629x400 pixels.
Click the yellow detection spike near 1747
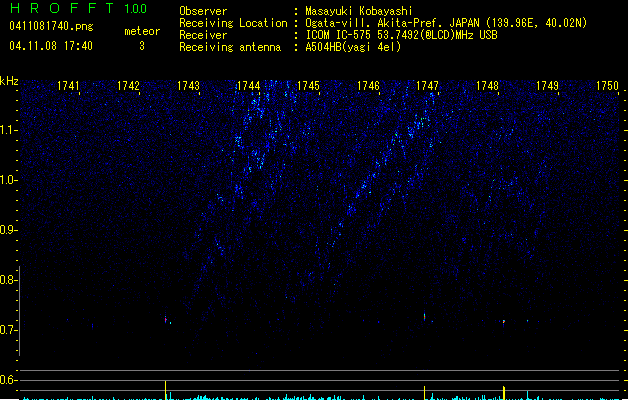click(424, 392)
